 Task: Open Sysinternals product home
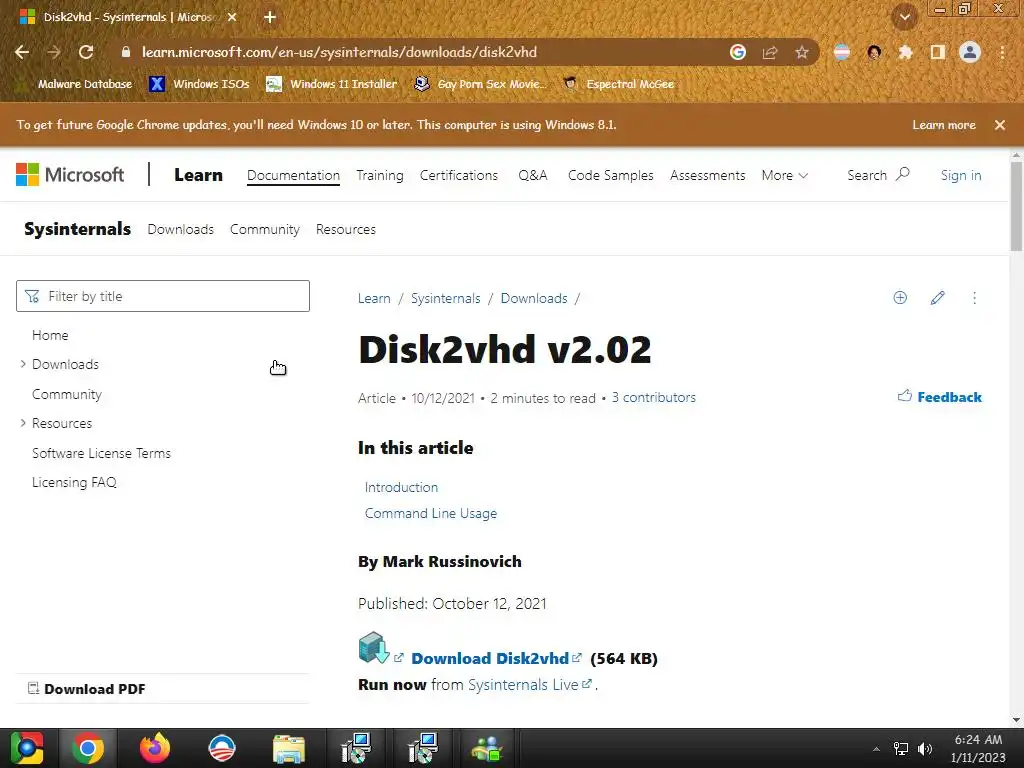coord(77,229)
